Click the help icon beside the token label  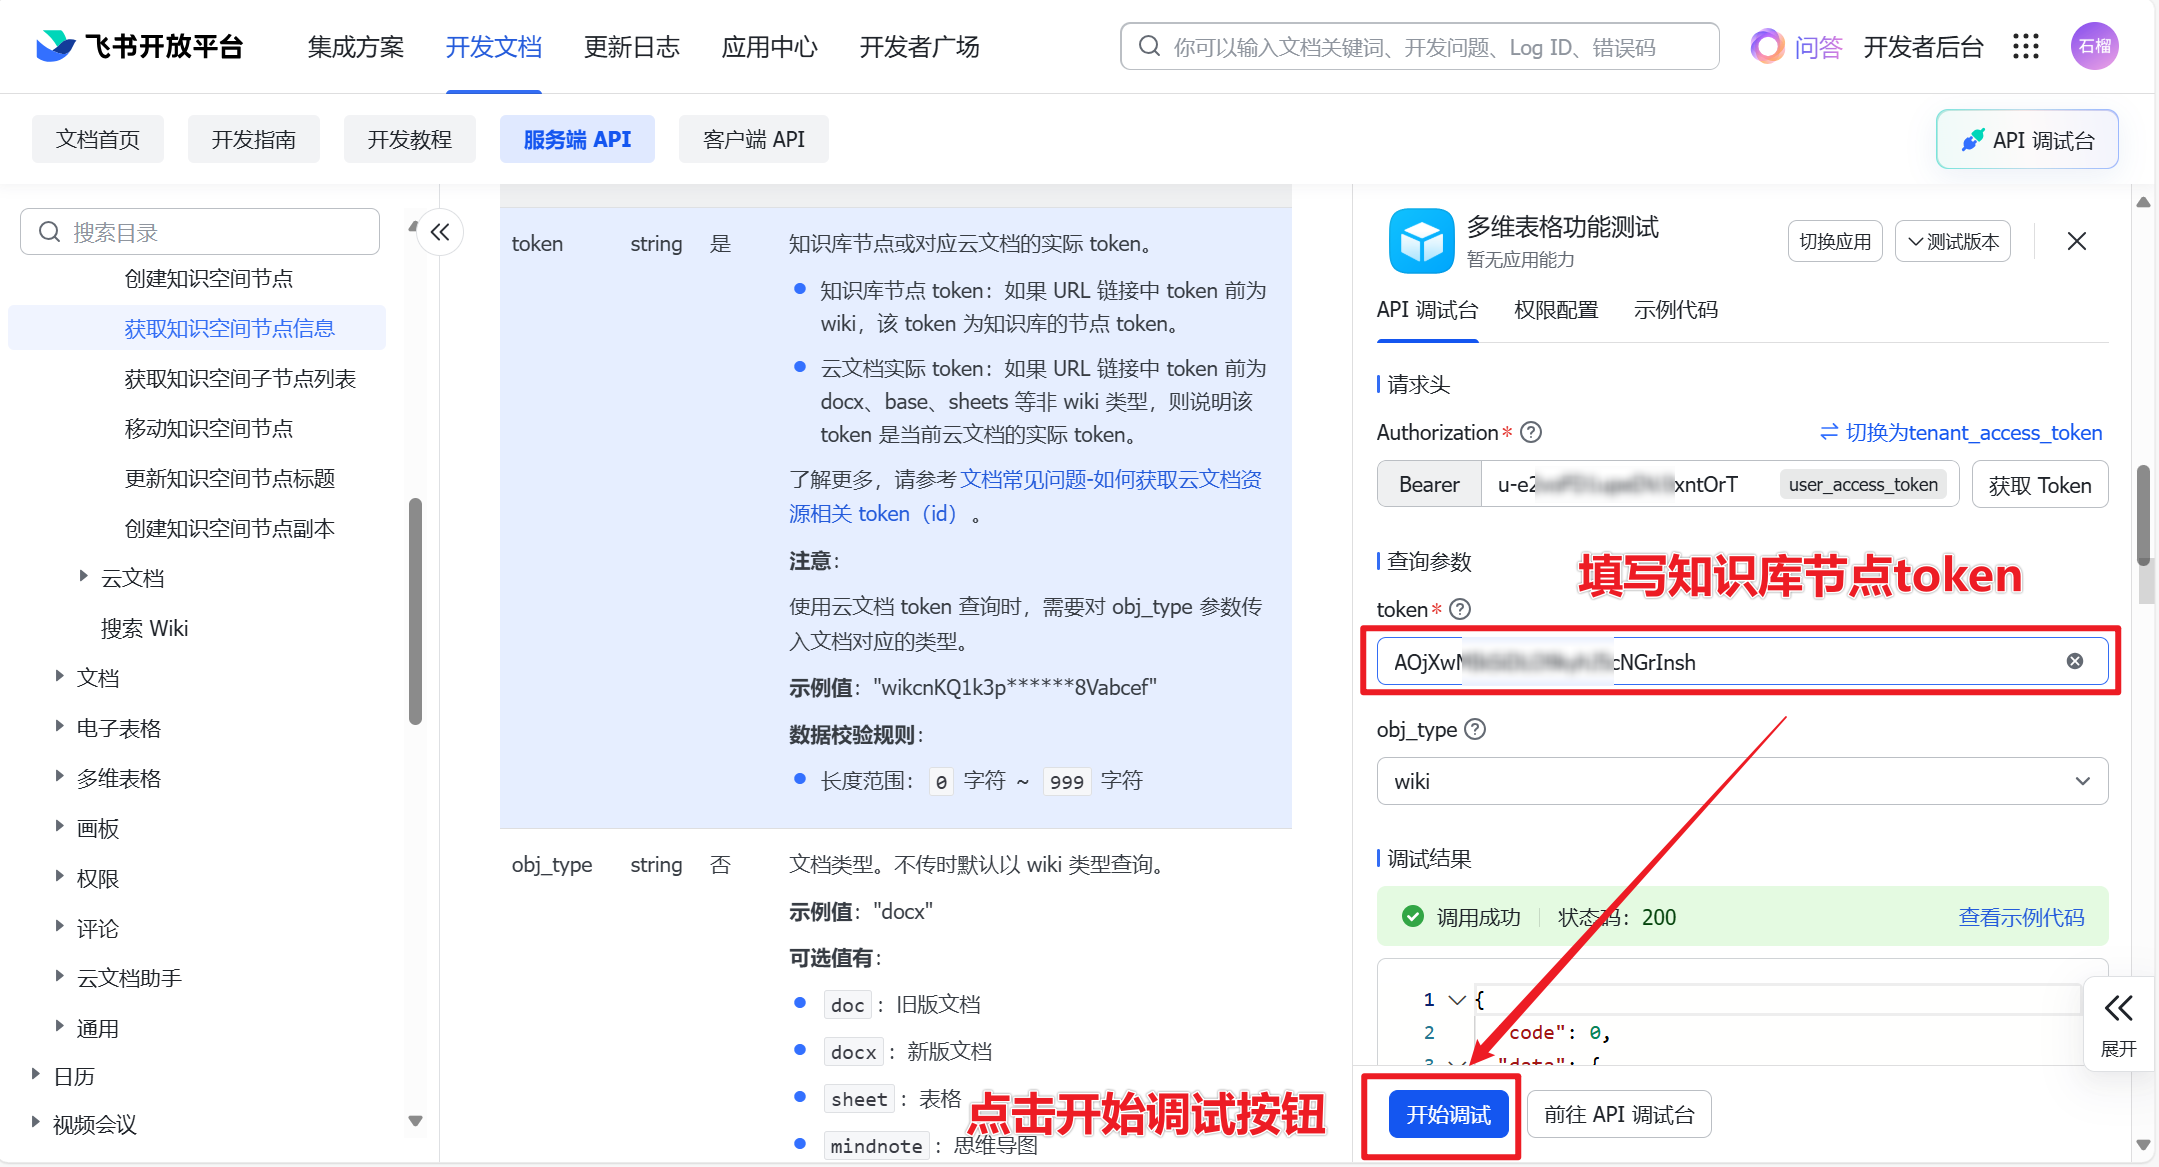[x=1460, y=609]
